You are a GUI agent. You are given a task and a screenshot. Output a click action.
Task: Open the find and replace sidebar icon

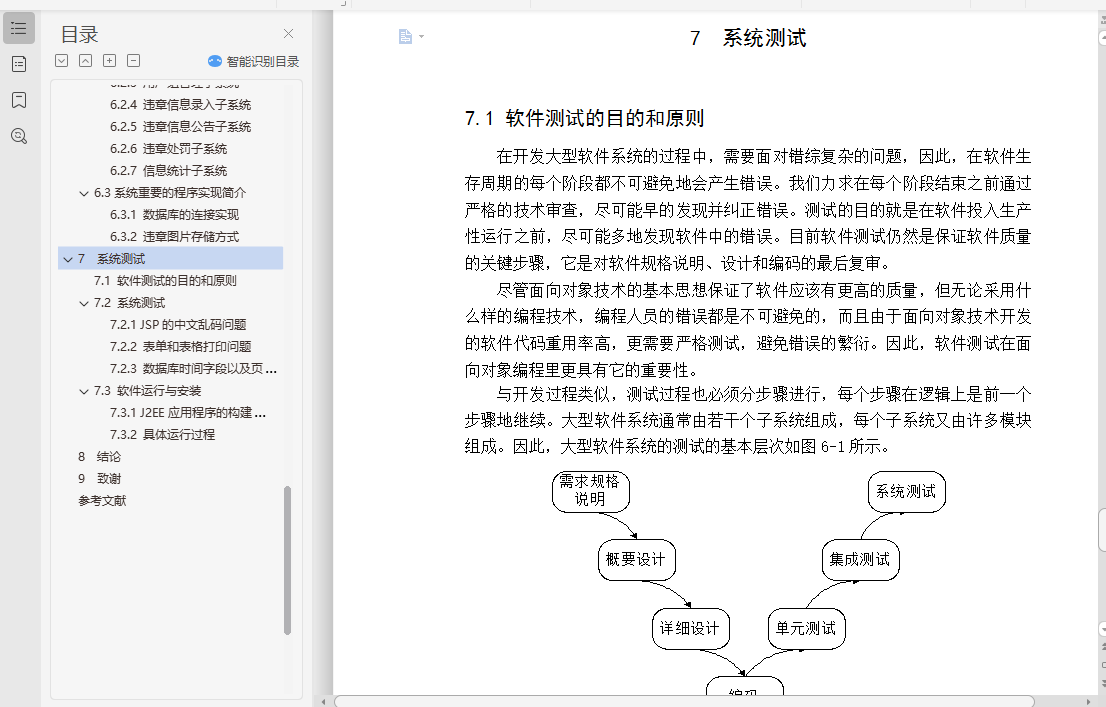pyautogui.click(x=19, y=136)
